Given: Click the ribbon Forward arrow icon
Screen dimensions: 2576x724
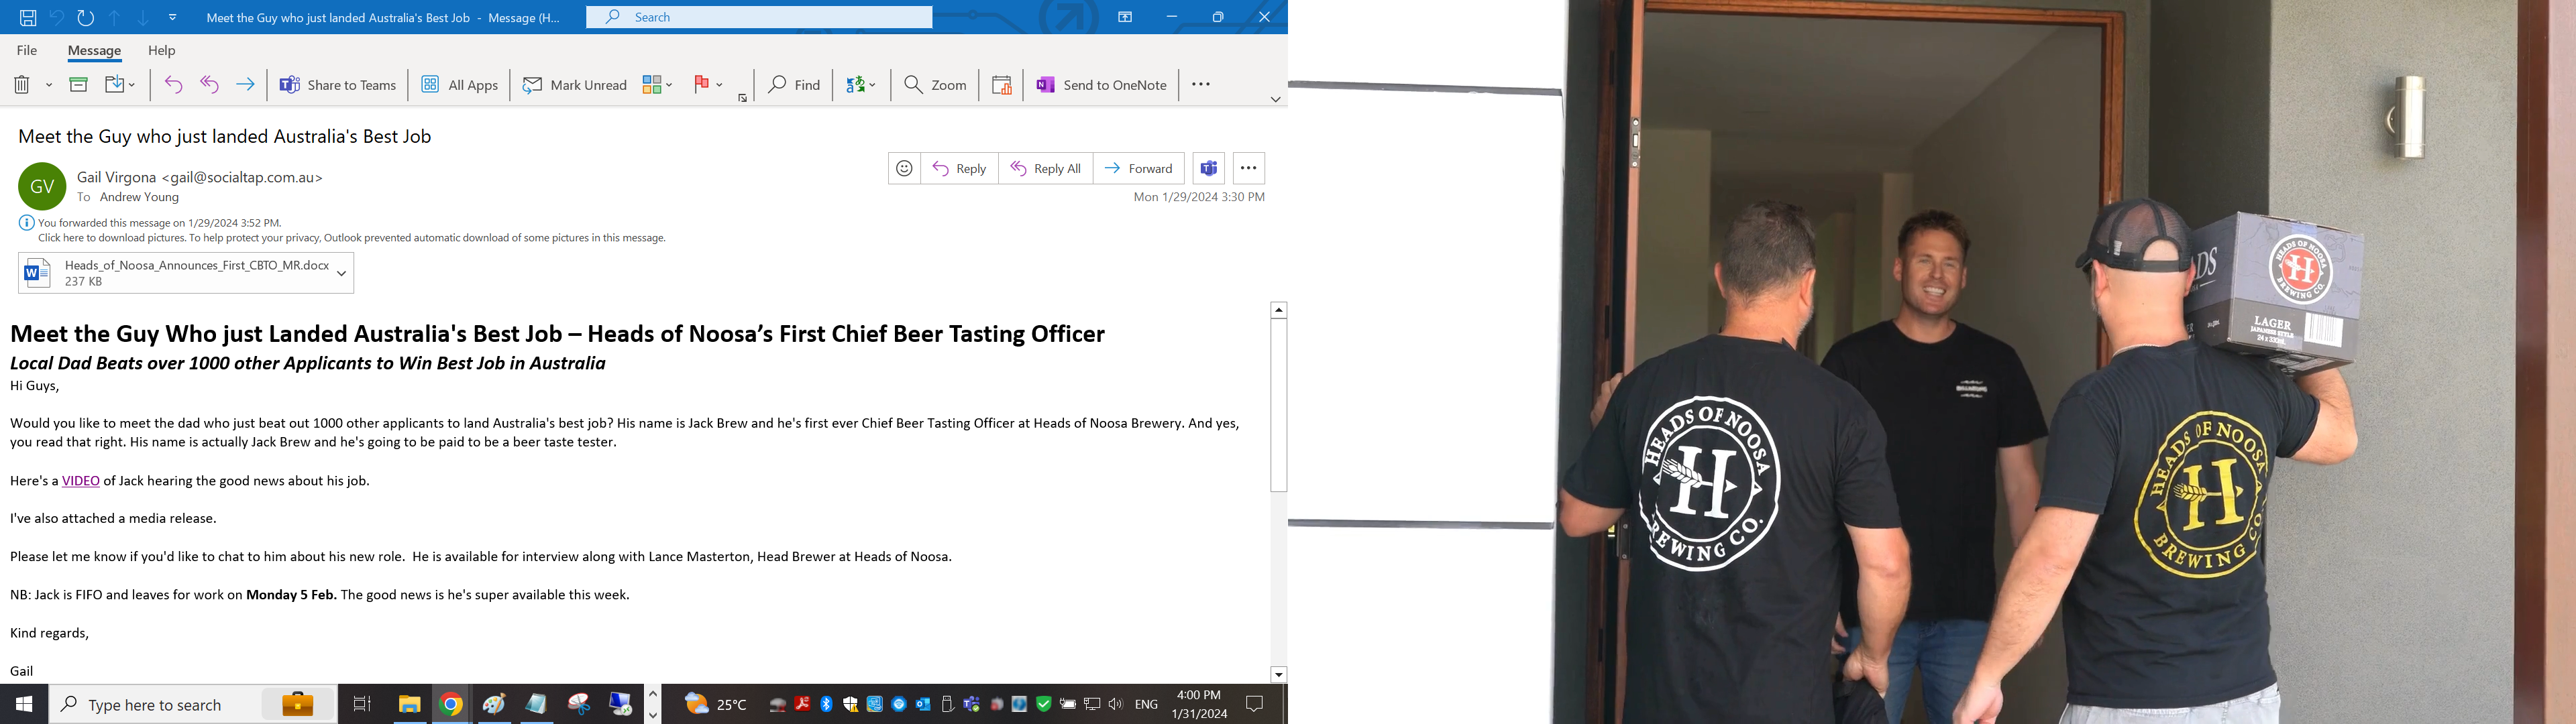Looking at the screenshot, I should pyautogui.click(x=245, y=85).
